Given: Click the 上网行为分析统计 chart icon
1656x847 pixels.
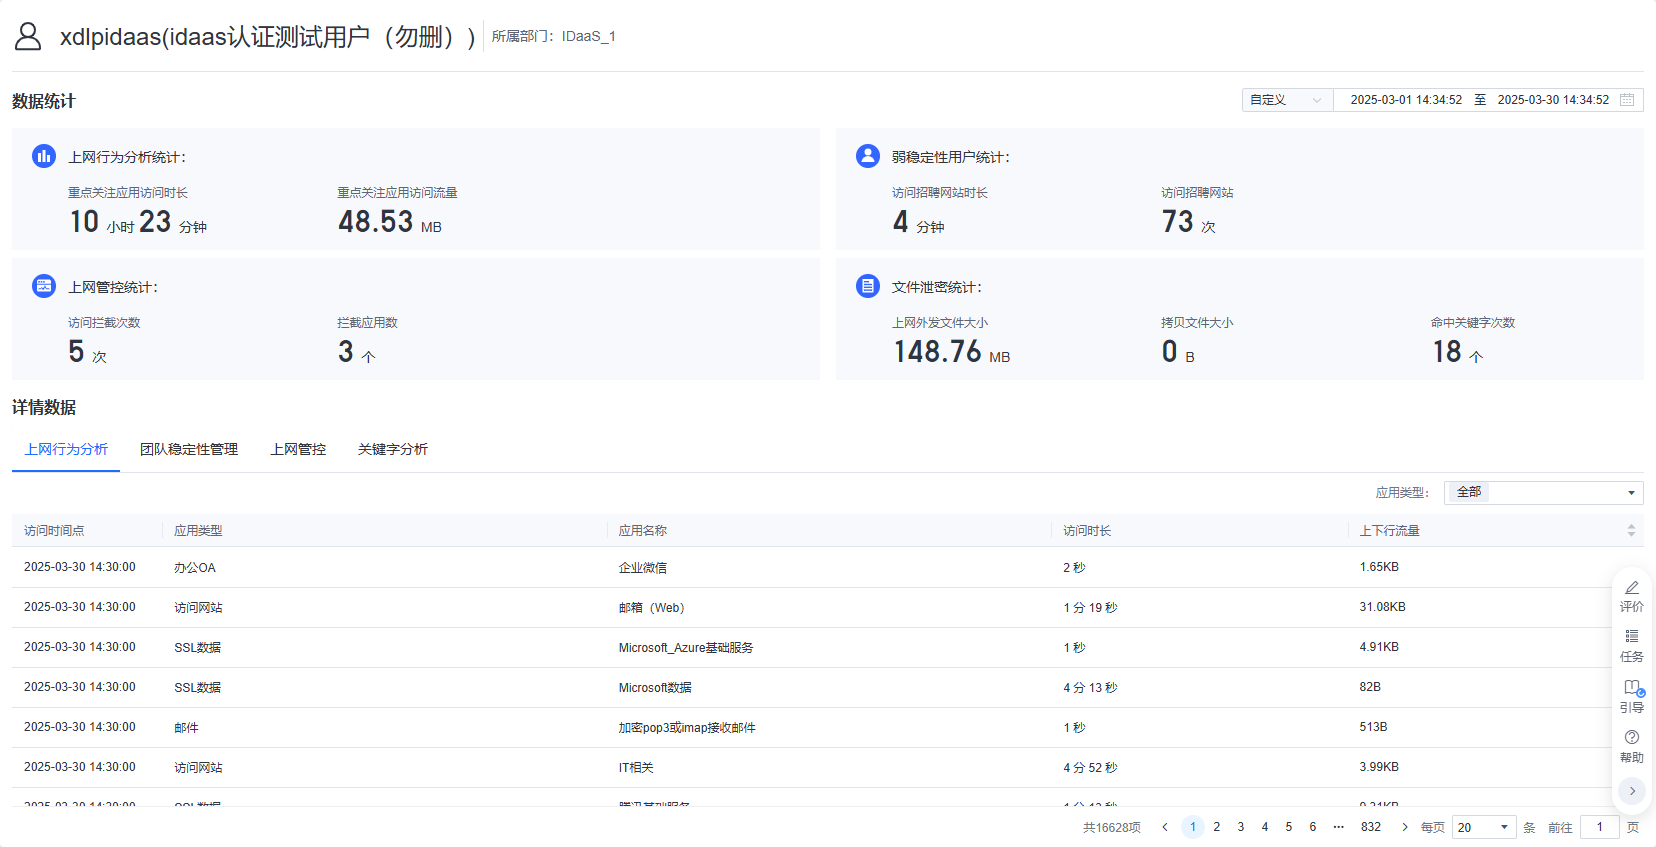Looking at the screenshot, I should click(x=44, y=156).
